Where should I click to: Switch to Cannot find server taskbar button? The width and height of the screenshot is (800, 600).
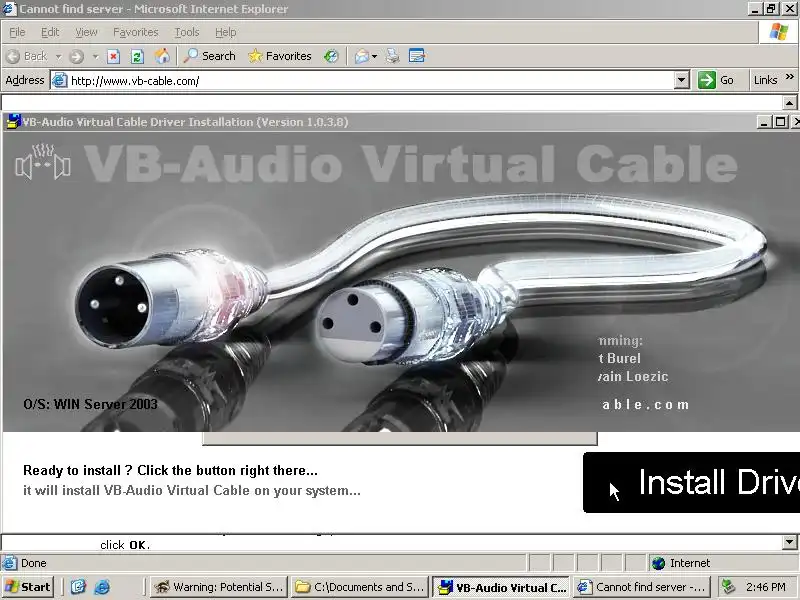(642, 587)
